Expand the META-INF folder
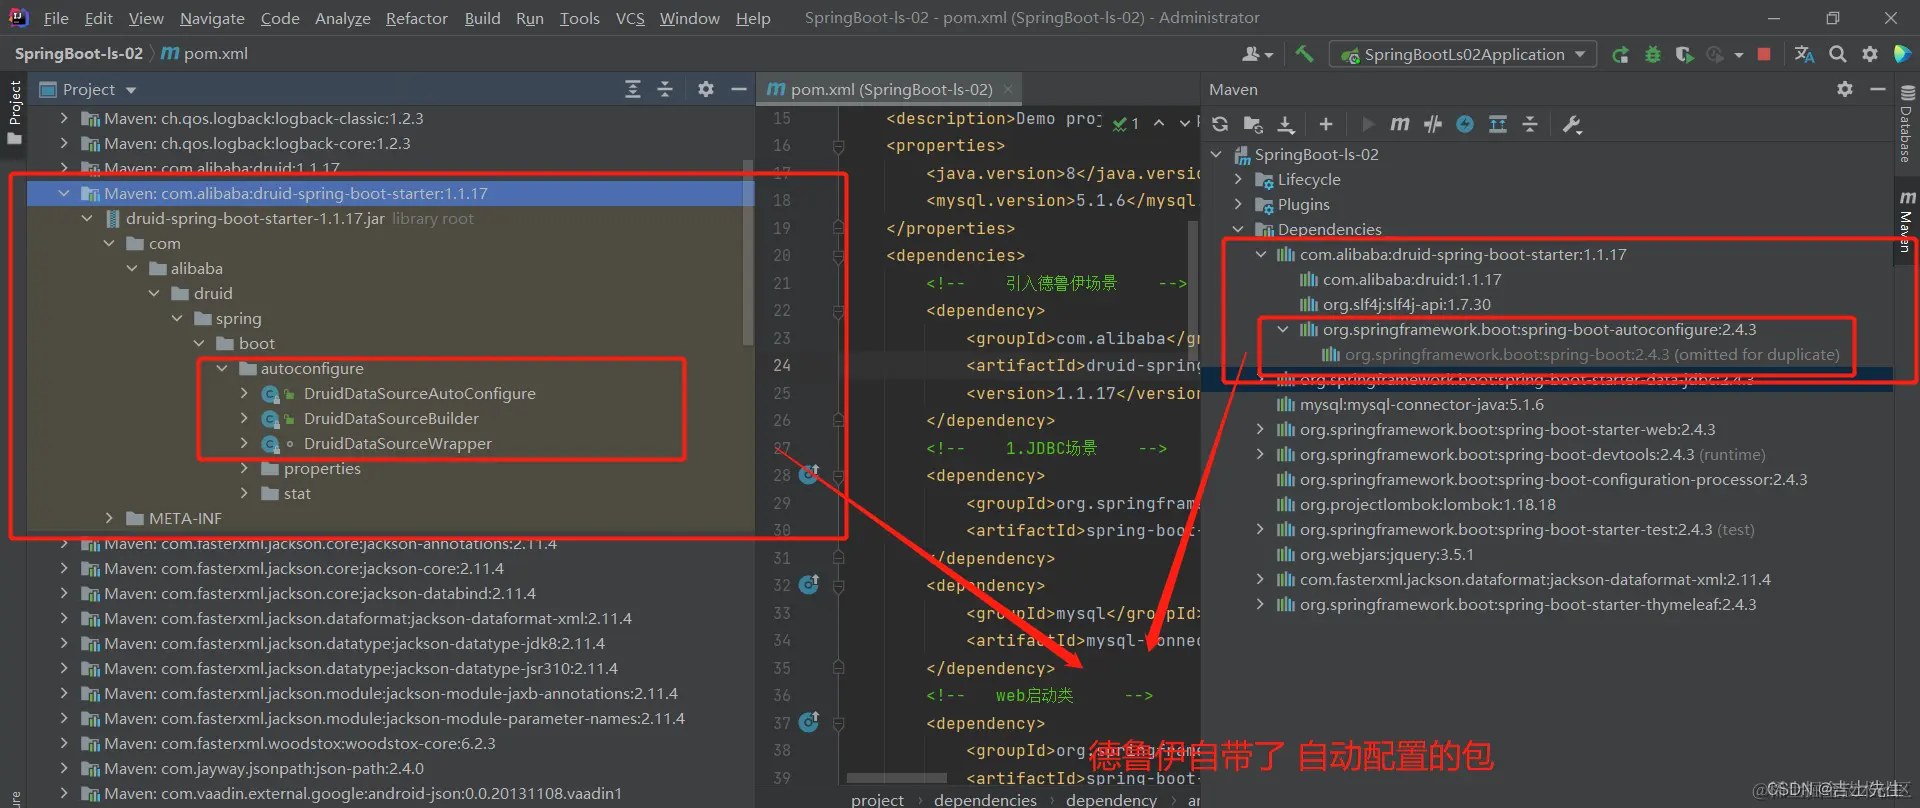1920x808 pixels. click(x=109, y=518)
